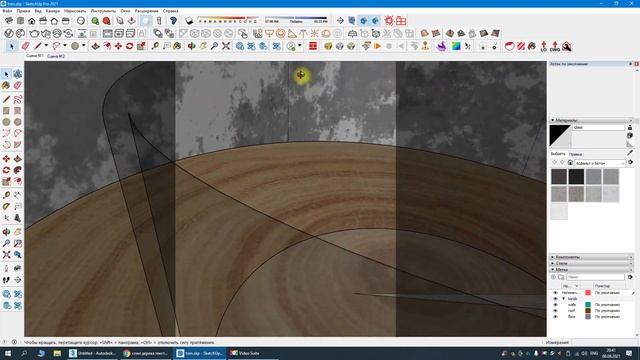640x360 pixels.
Task: Select the Rectangle tool in left toolbar
Action: point(6,111)
